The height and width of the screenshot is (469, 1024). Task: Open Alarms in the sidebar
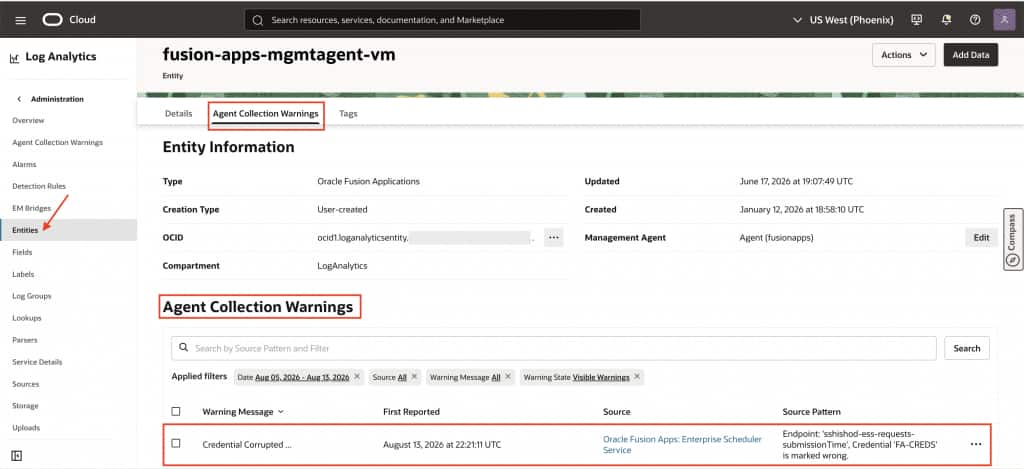click(x=24, y=165)
